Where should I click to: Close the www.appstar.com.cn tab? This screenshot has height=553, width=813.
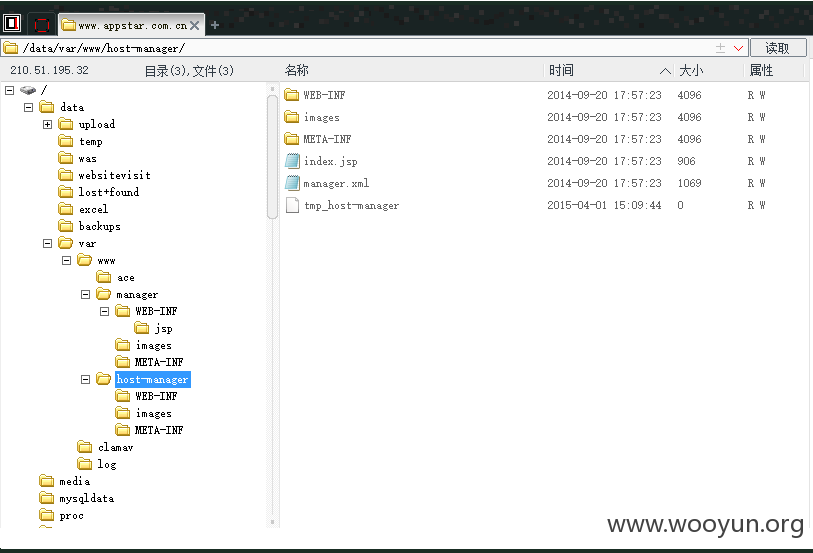click(x=194, y=25)
